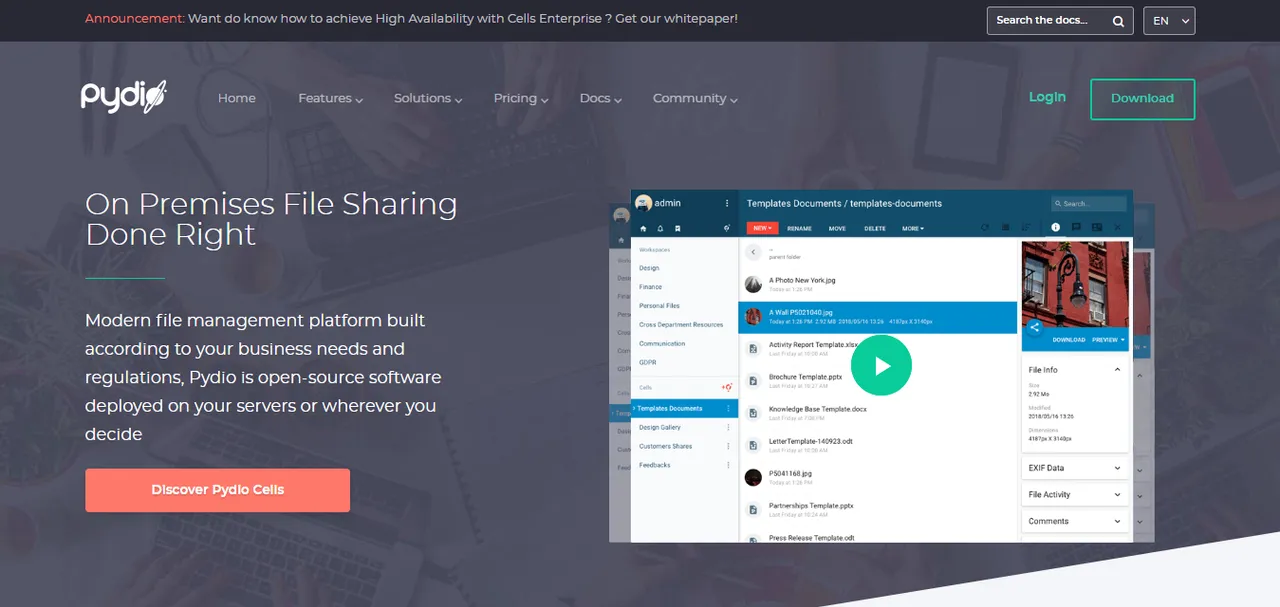This screenshot has width=1280, height=607.
Task: Select the A Wall P5021040.jpg row
Action: [x=878, y=316]
